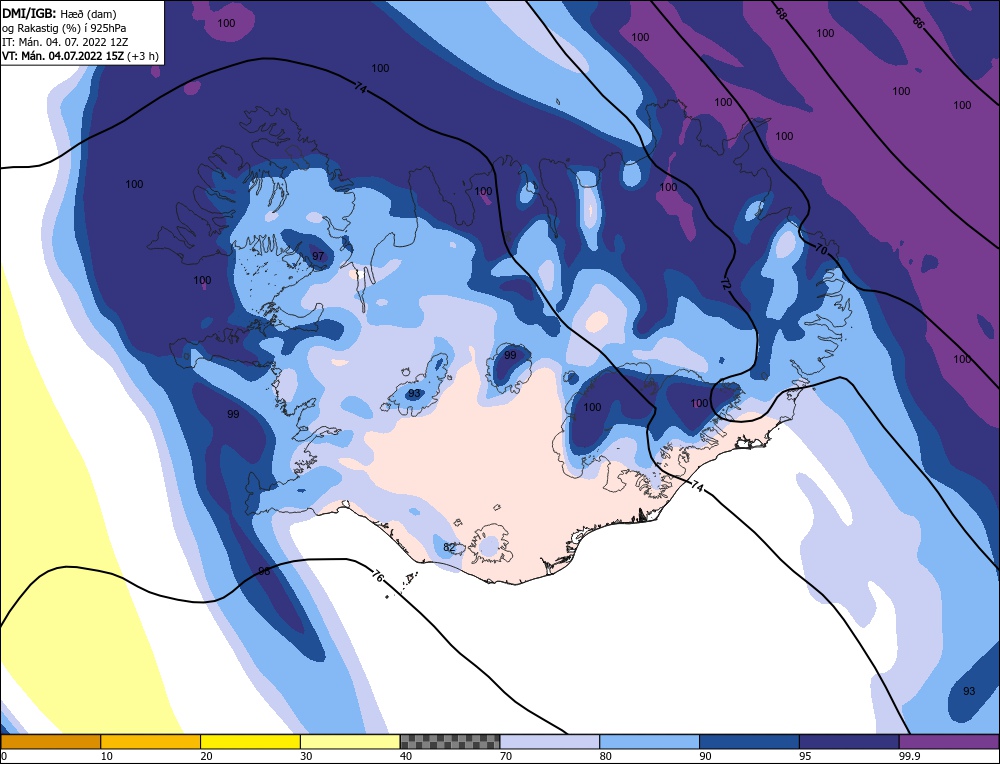Click the '70' height contour label
Screen dimensions: 1000x764
point(821,250)
